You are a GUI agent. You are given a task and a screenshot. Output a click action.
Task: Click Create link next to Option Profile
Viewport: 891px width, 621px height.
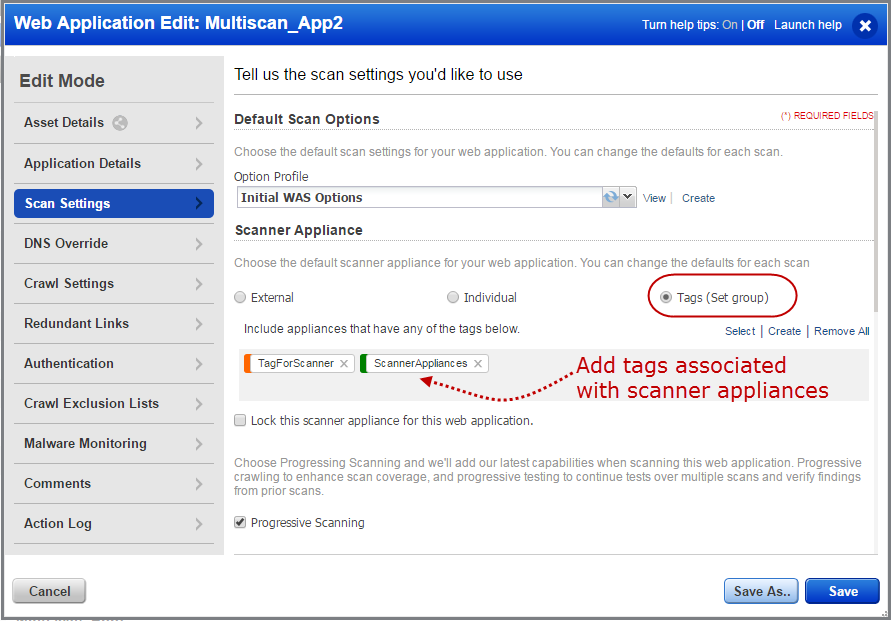pyautogui.click(x=698, y=198)
